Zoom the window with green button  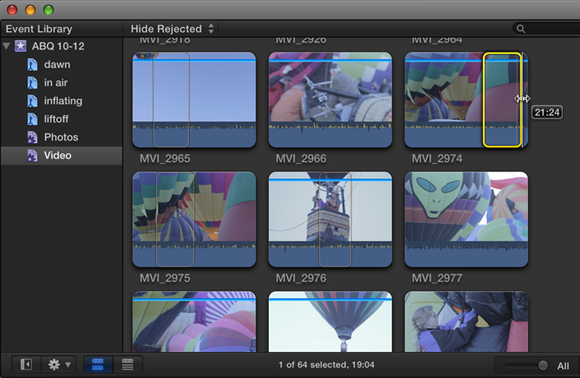48,10
